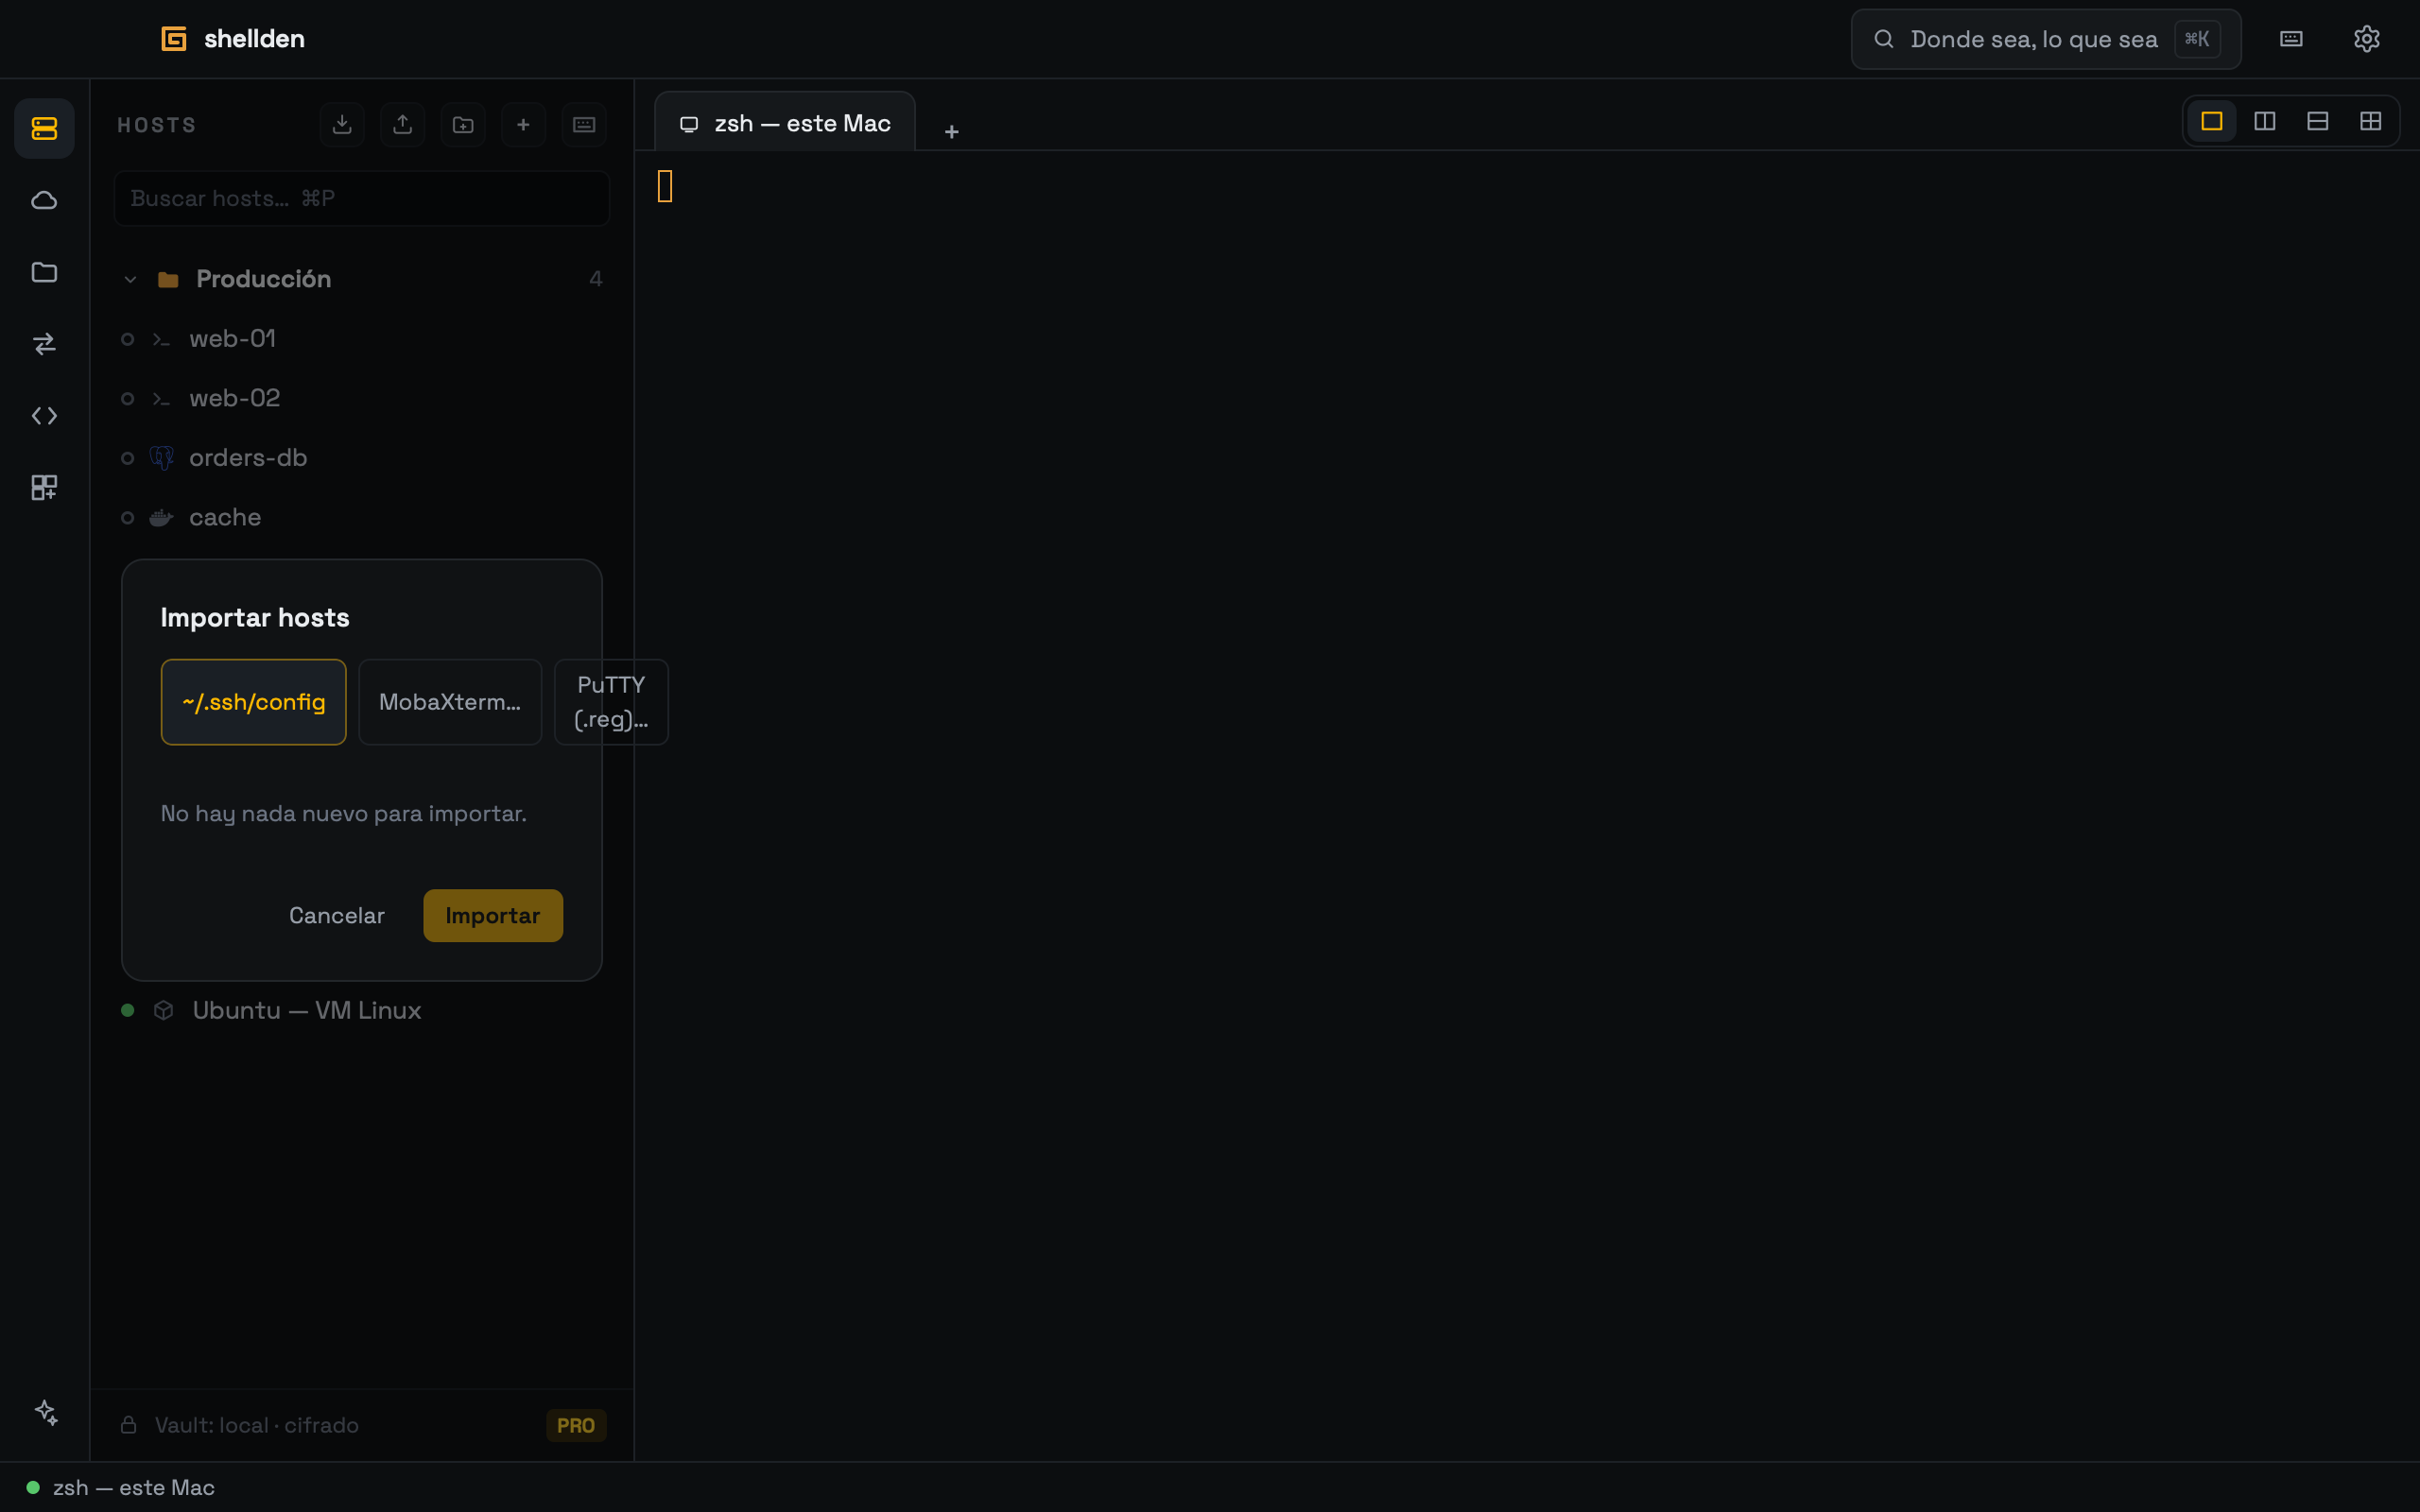Image resolution: width=2420 pixels, height=1512 pixels.
Task: Open the Donde sea, lo que sea search
Action: [x=2045, y=39]
